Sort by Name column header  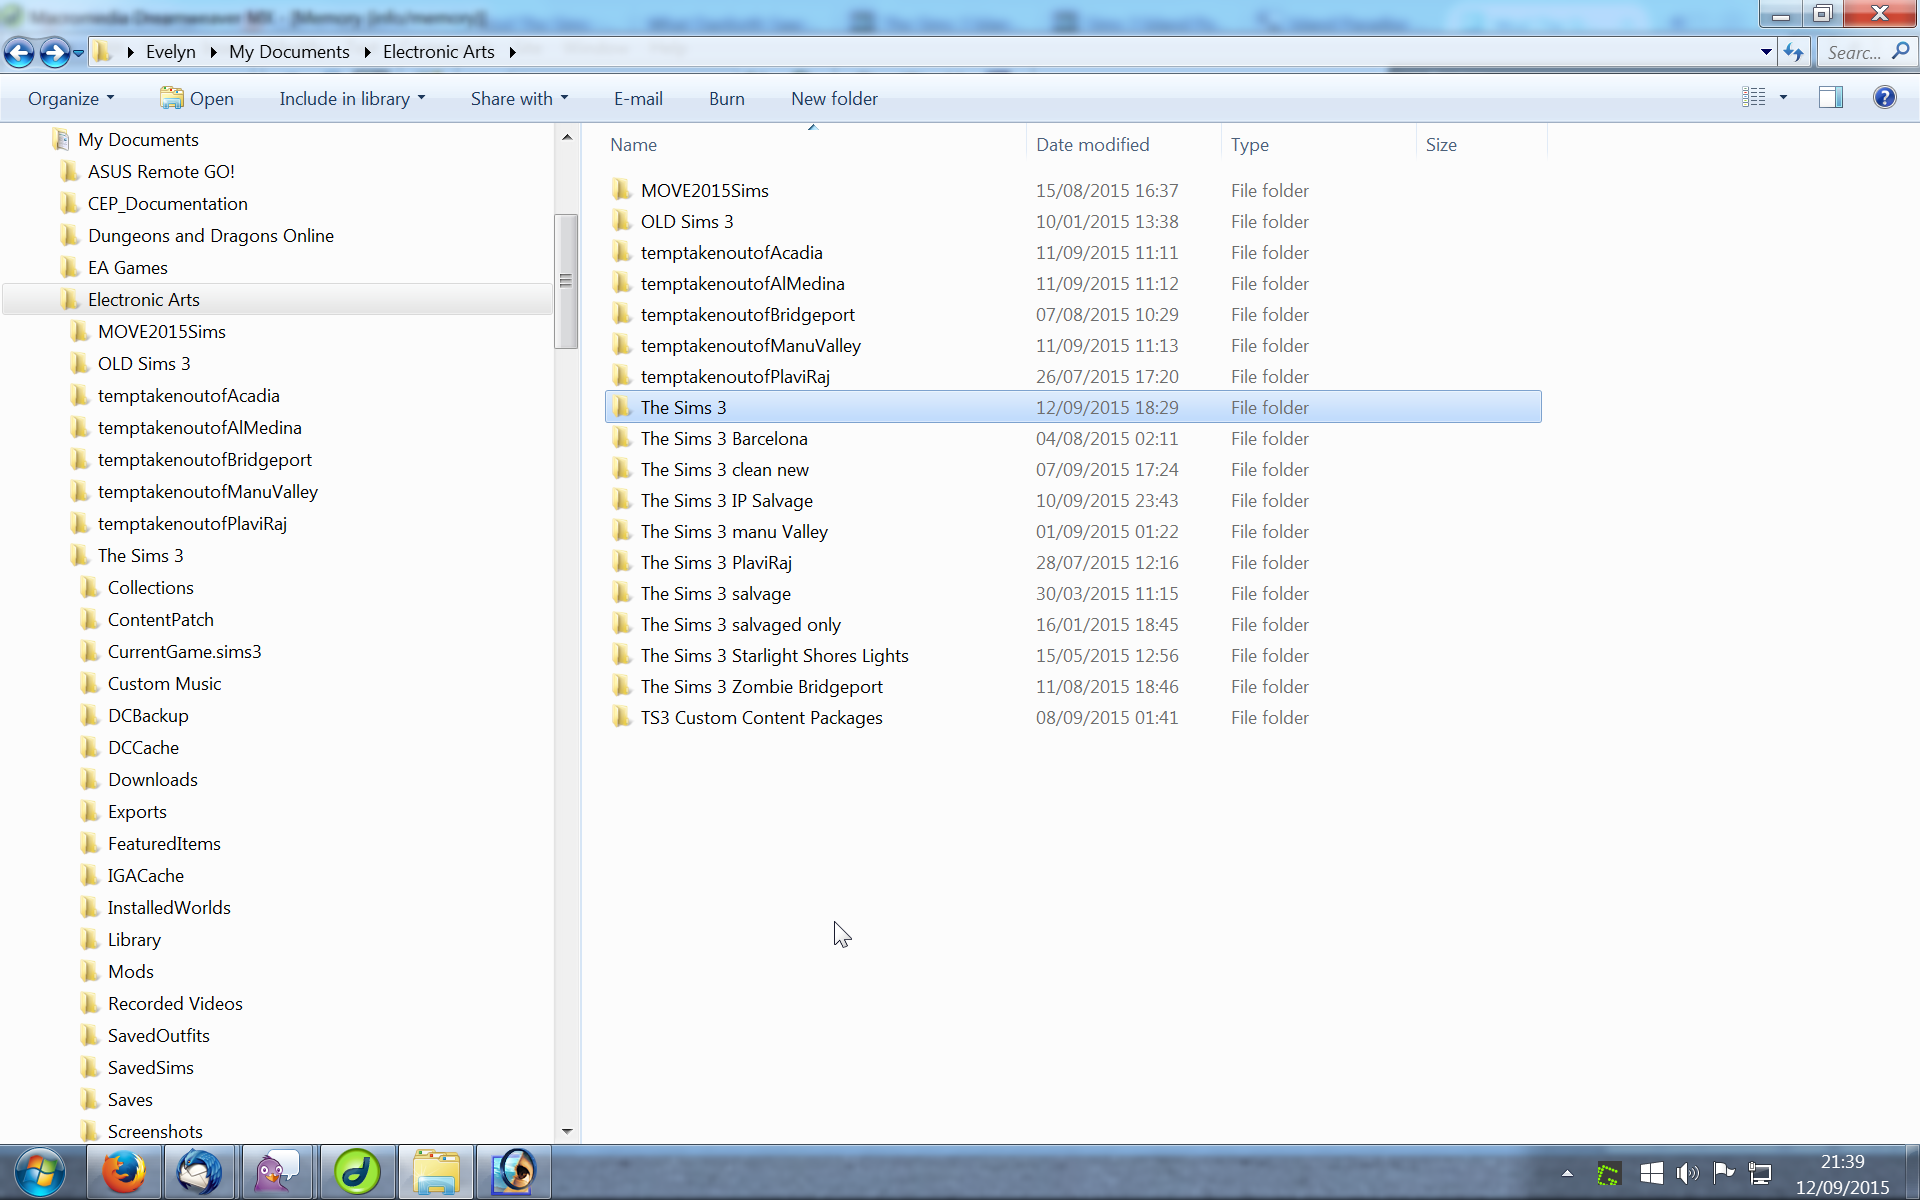(814, 144)
